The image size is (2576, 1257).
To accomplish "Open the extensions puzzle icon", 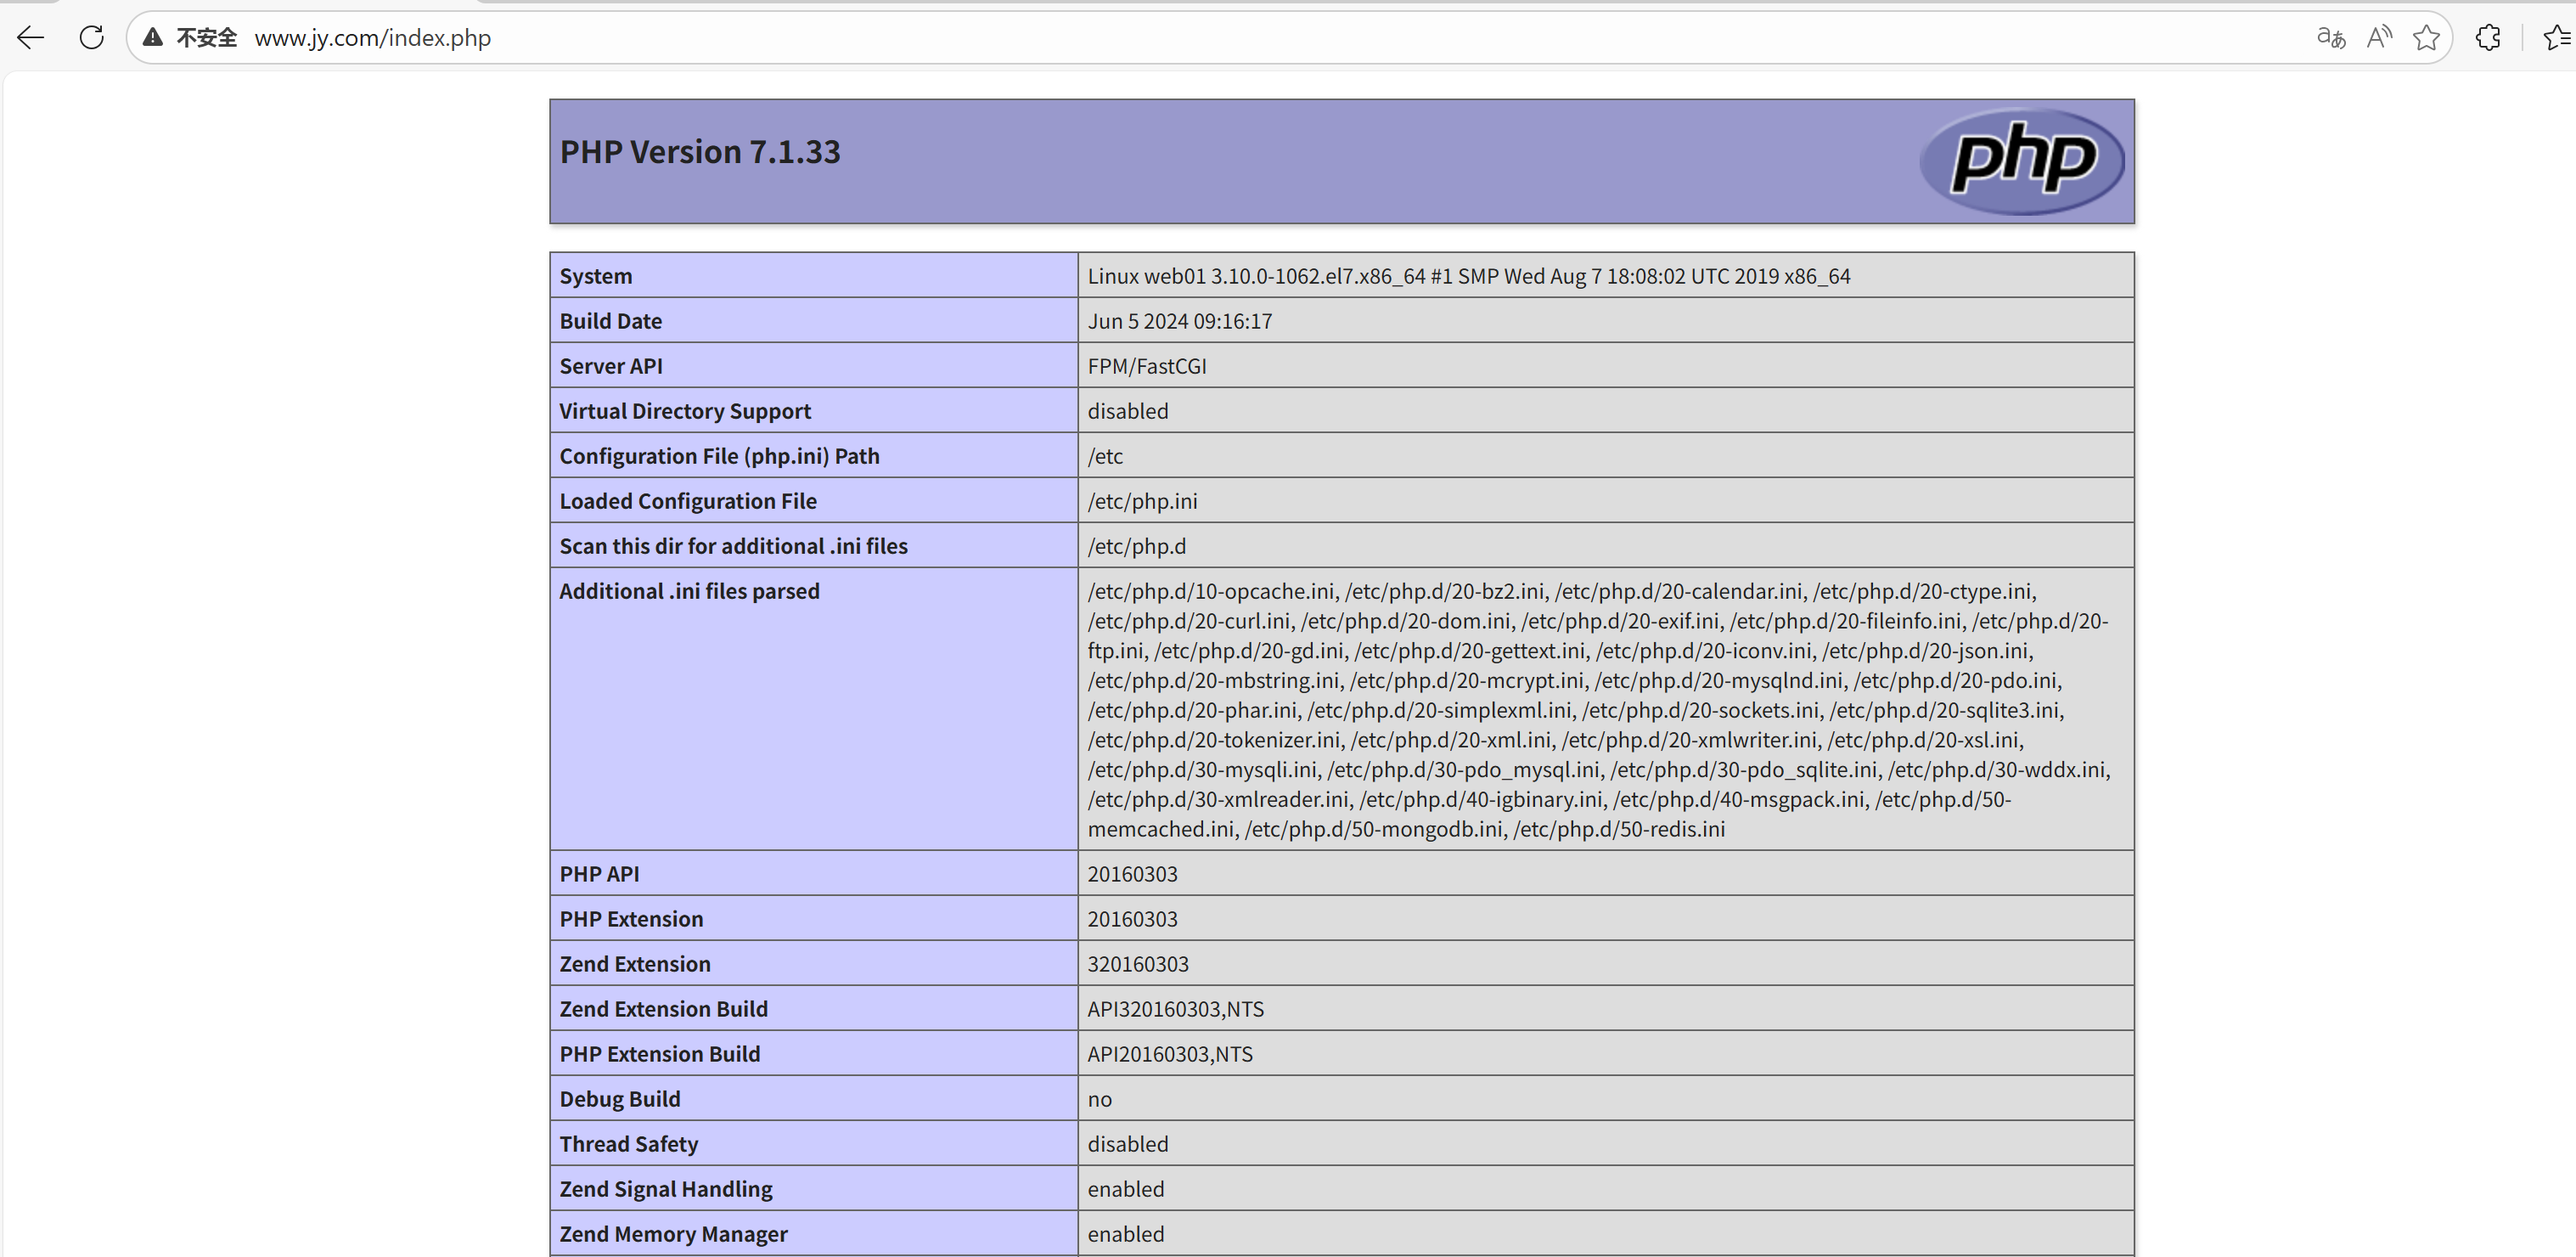I will tap(2488, 38).
